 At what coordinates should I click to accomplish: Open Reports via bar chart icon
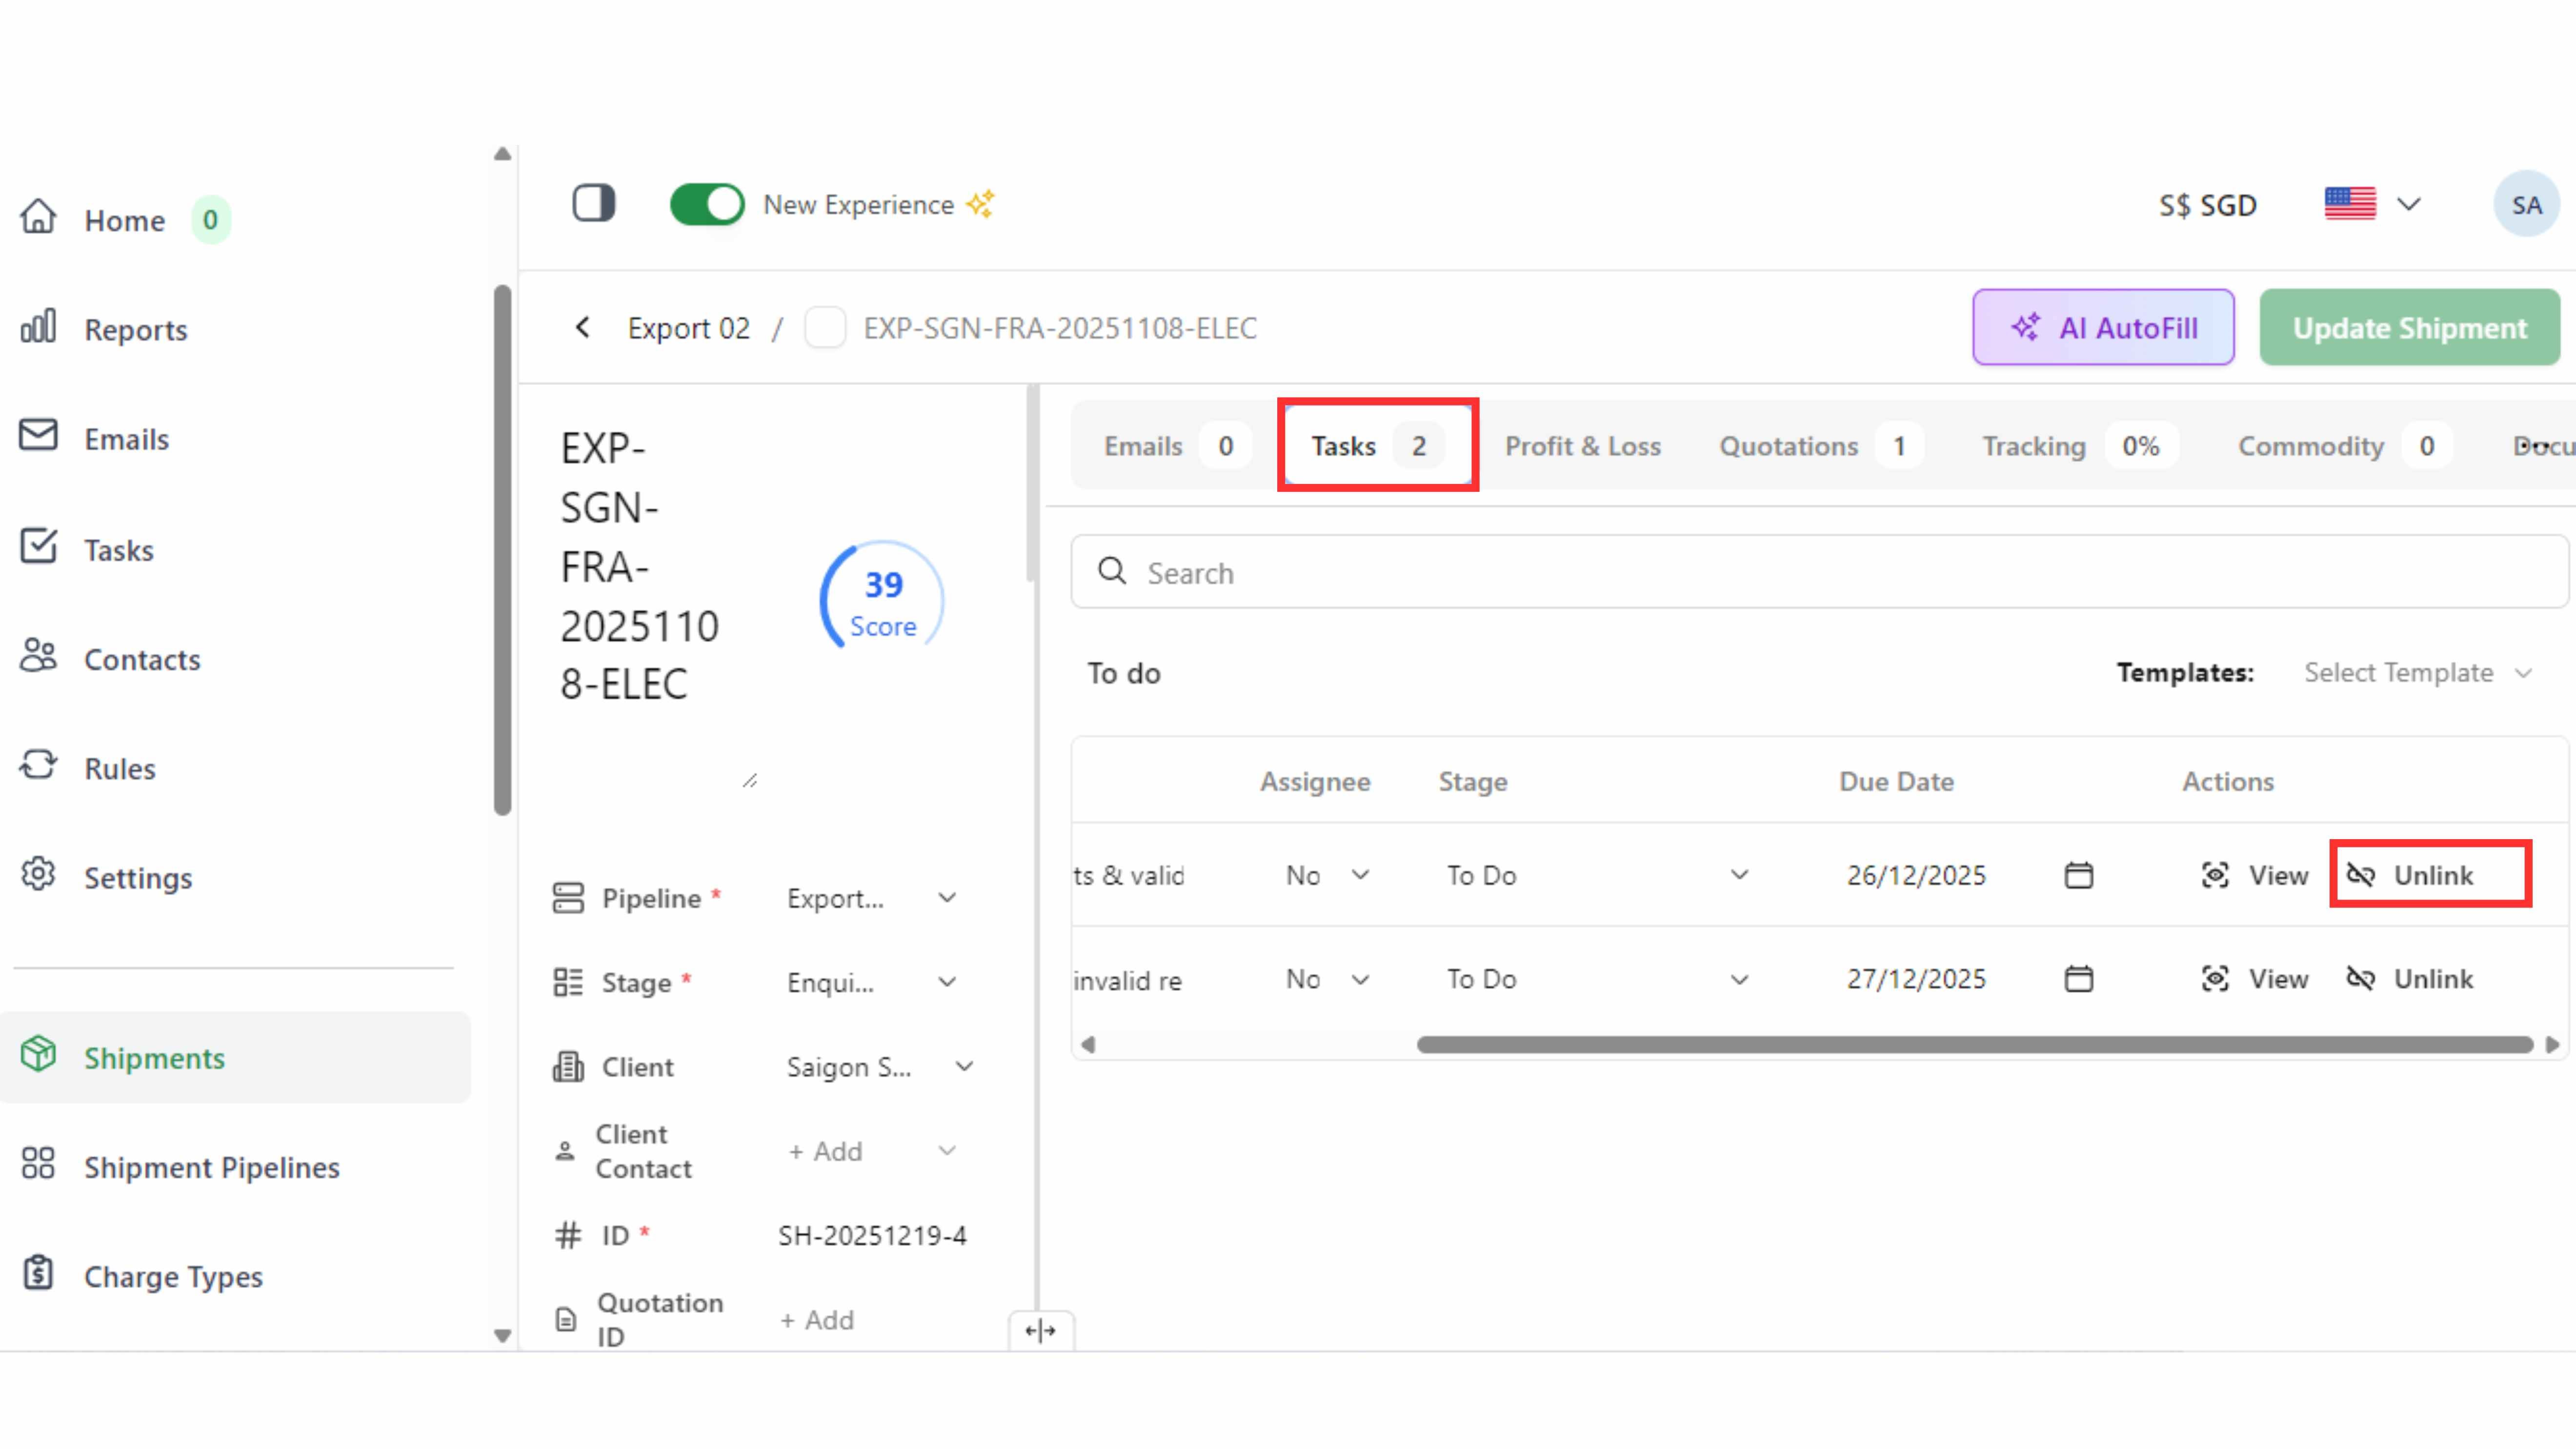[38, 327]
